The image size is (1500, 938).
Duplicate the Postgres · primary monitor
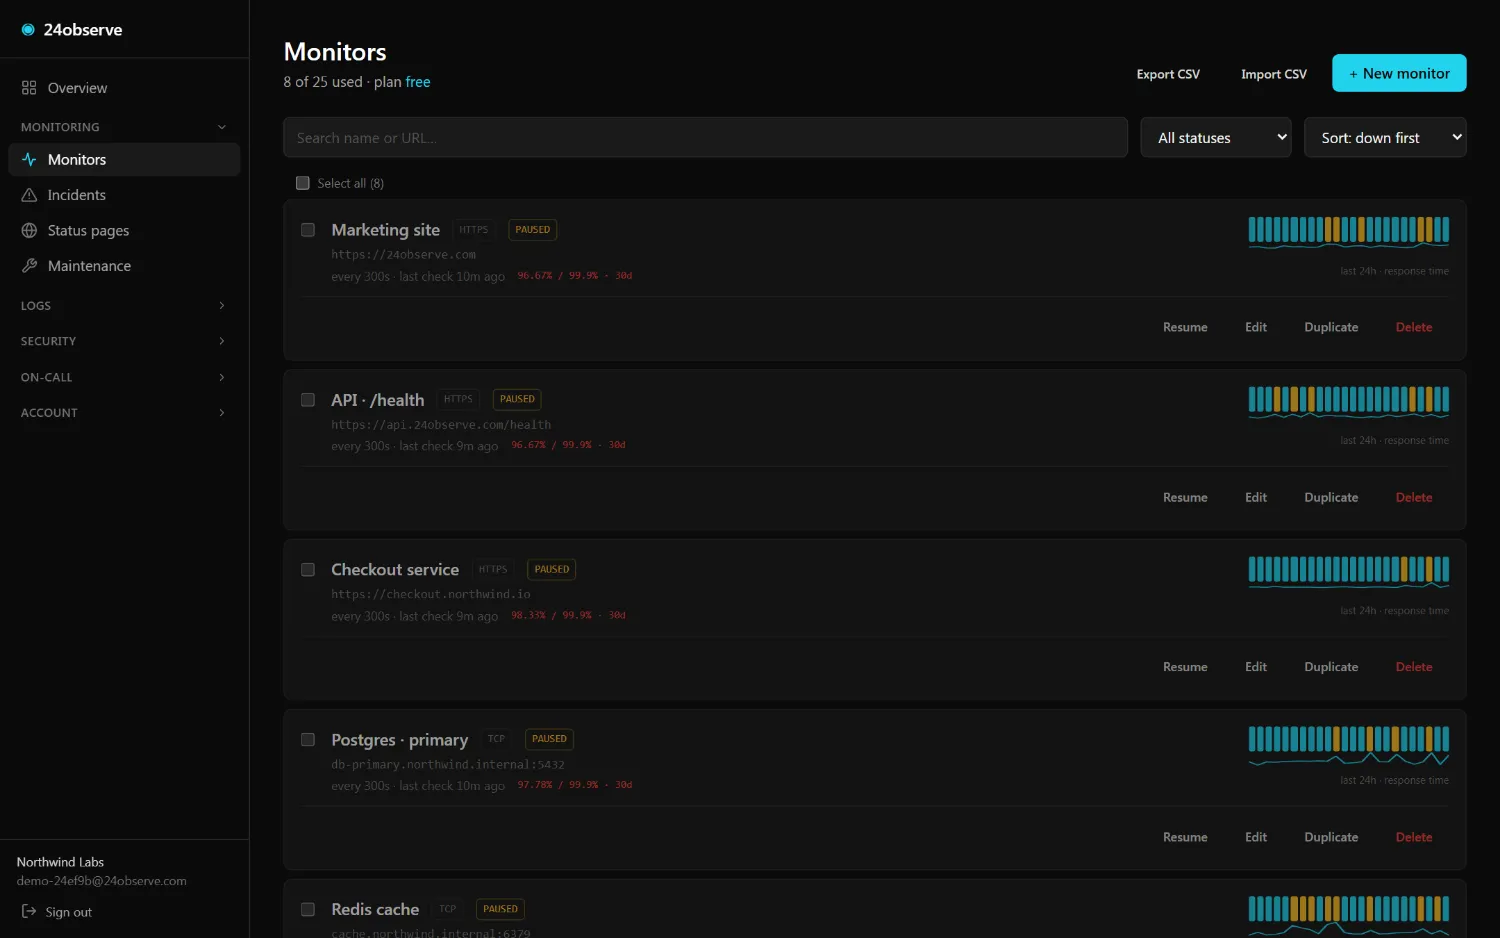coord(1331,837)
